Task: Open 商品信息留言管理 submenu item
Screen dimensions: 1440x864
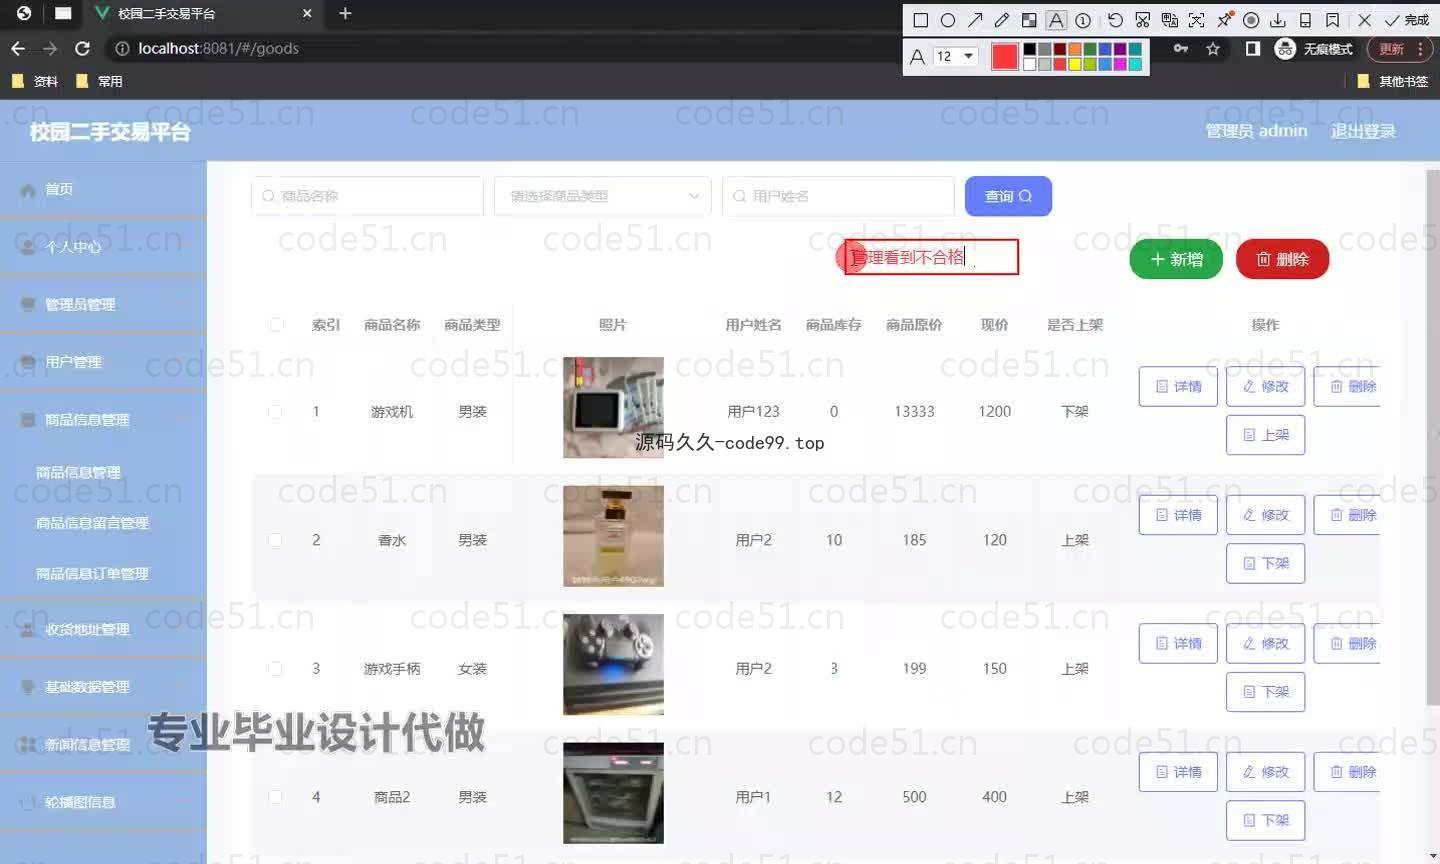Action: [x=92, y=523]
